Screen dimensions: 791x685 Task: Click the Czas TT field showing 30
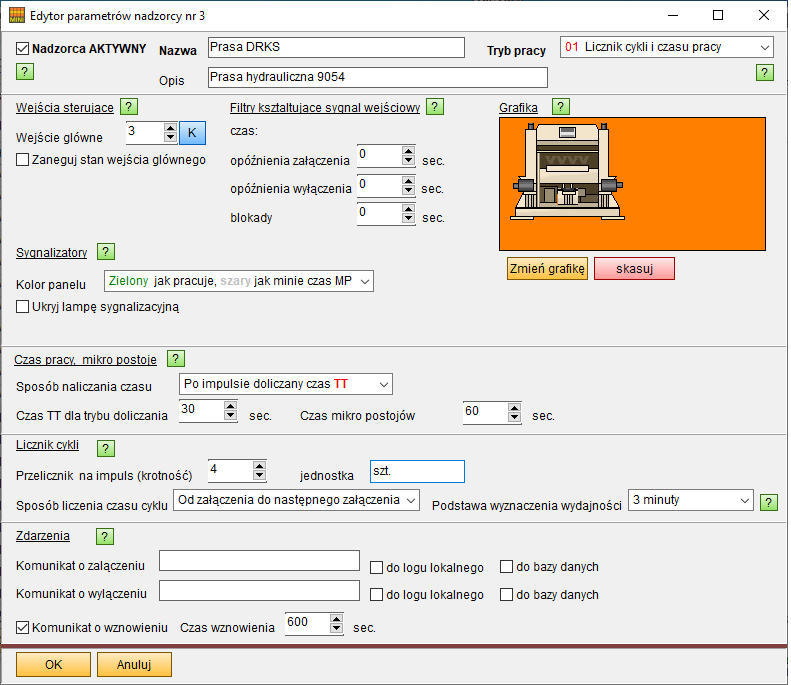pyautogui.click(x=201, y=411)
